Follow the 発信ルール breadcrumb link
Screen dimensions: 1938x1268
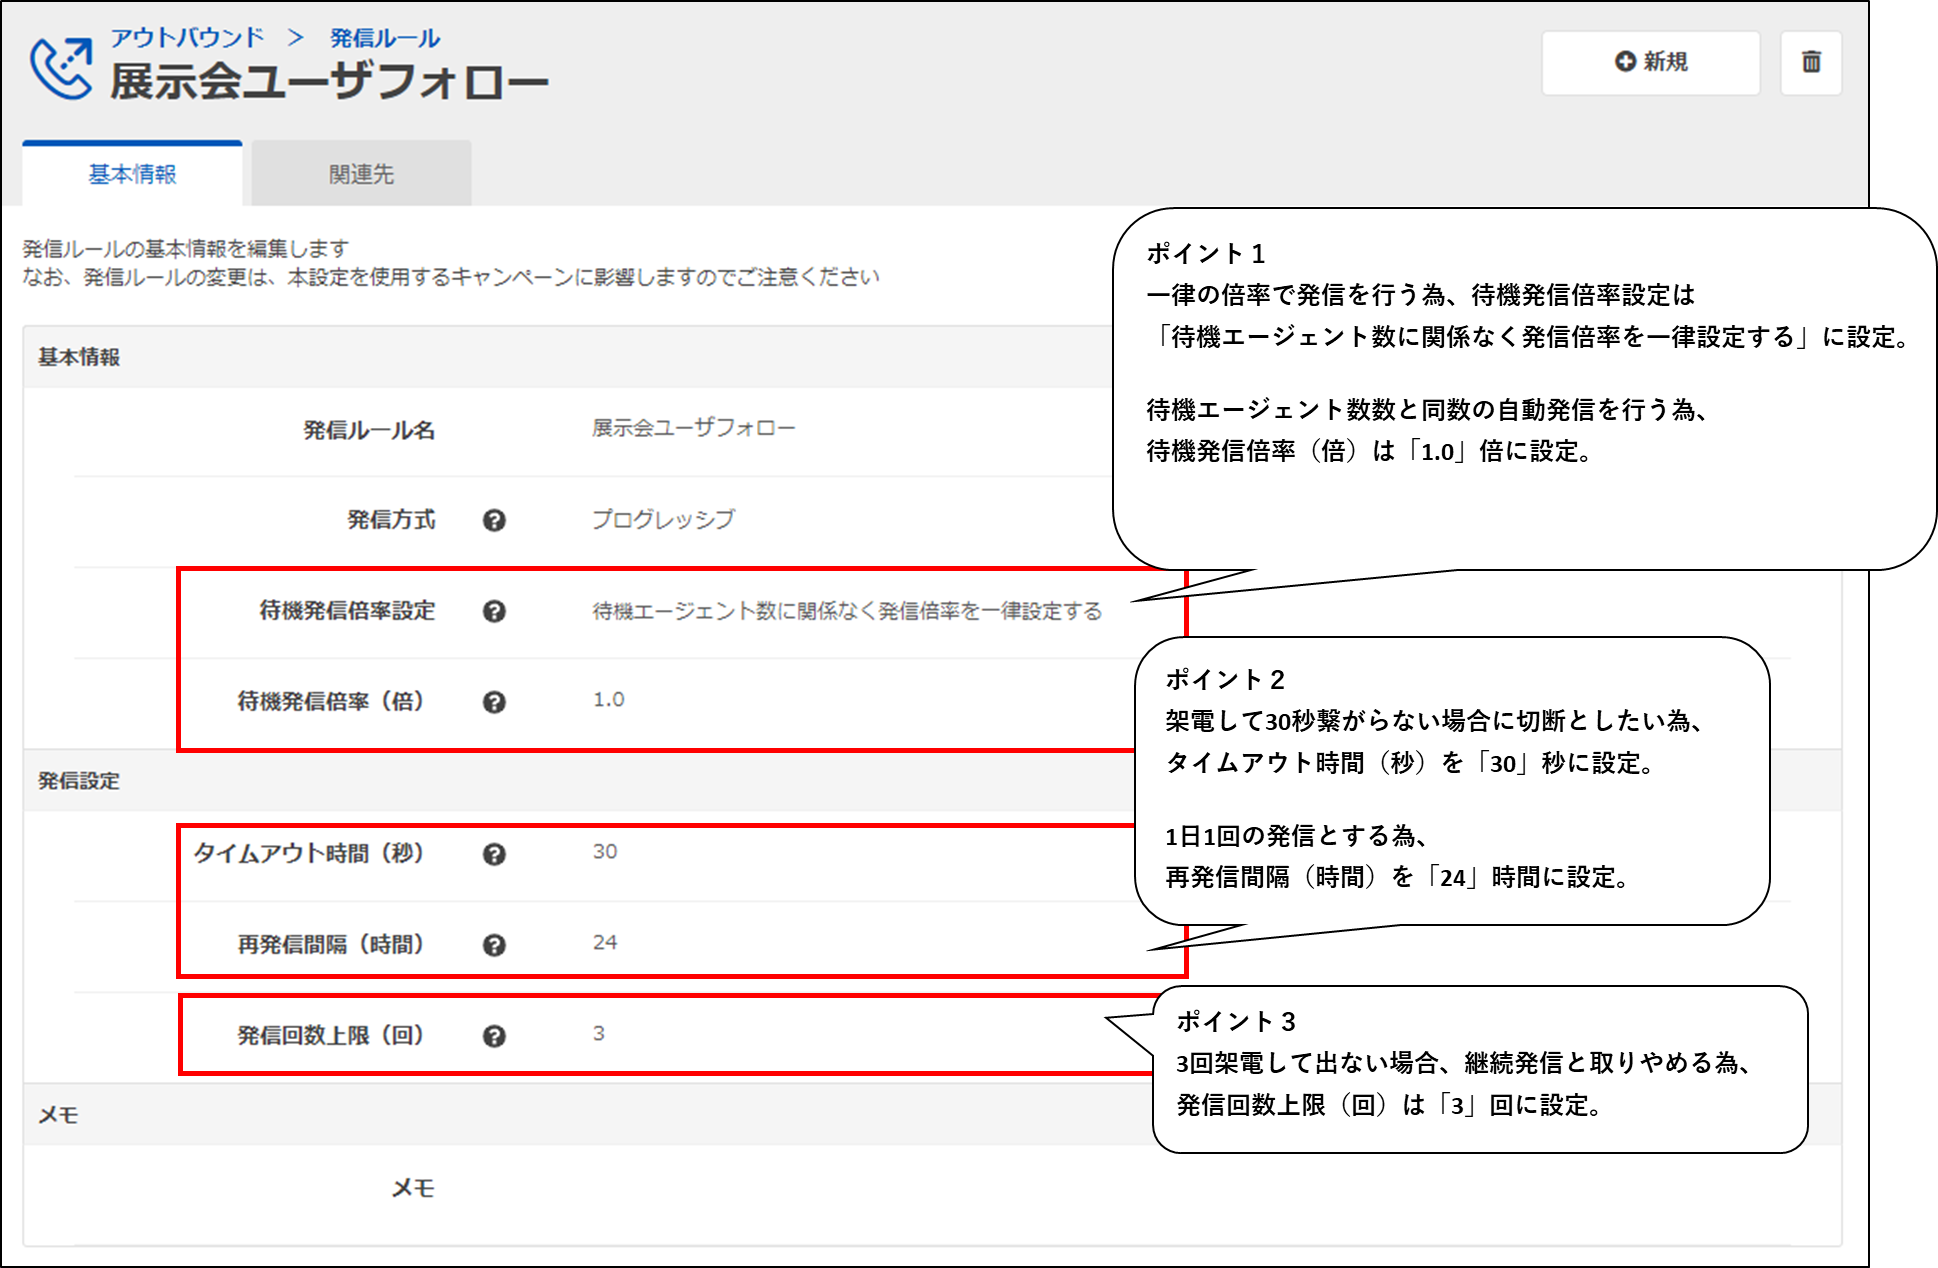(x=385, y=38)
